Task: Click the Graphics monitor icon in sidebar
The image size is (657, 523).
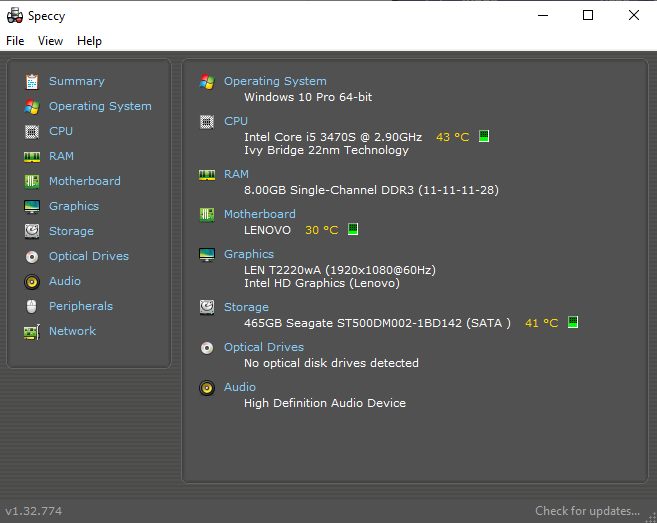Action: tap(32, 207)
